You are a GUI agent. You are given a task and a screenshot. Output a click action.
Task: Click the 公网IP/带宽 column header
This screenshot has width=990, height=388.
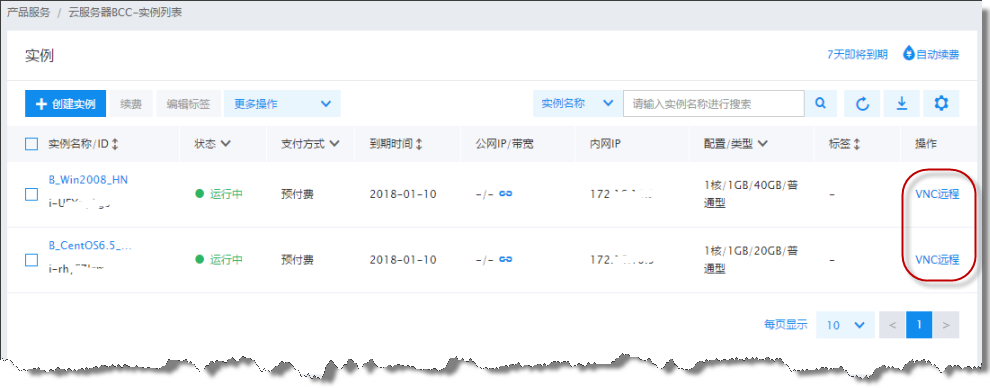(504, 144)
